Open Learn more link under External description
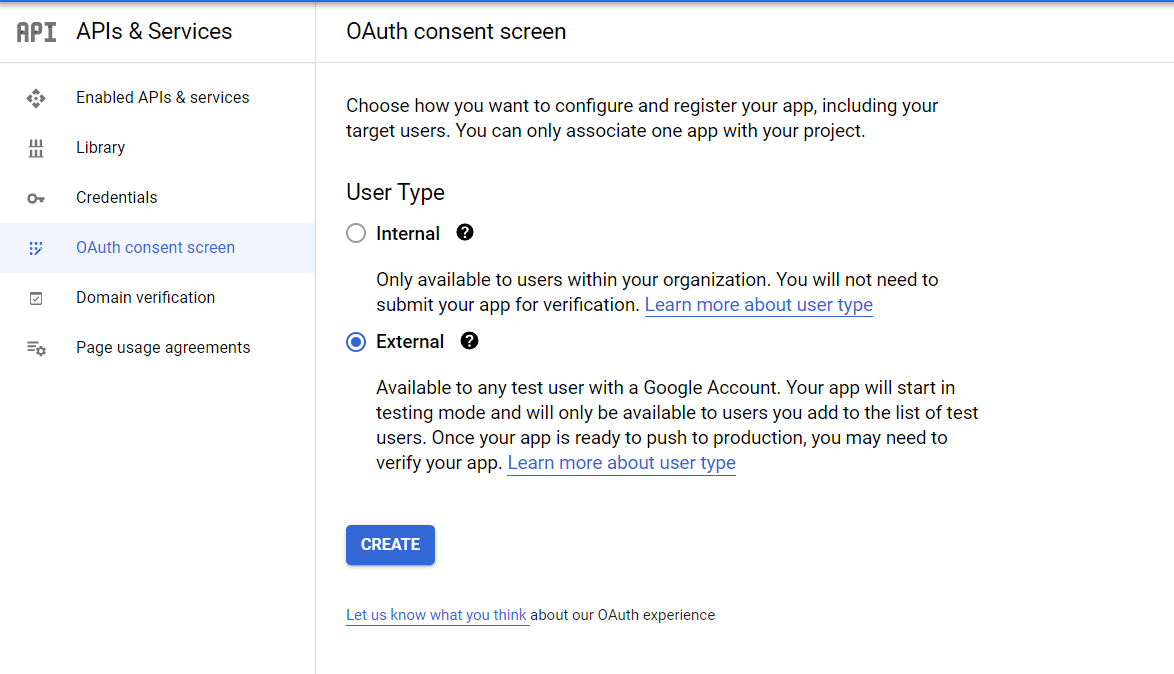This screenshot has width=1174, height=674. tap(621, 463)
